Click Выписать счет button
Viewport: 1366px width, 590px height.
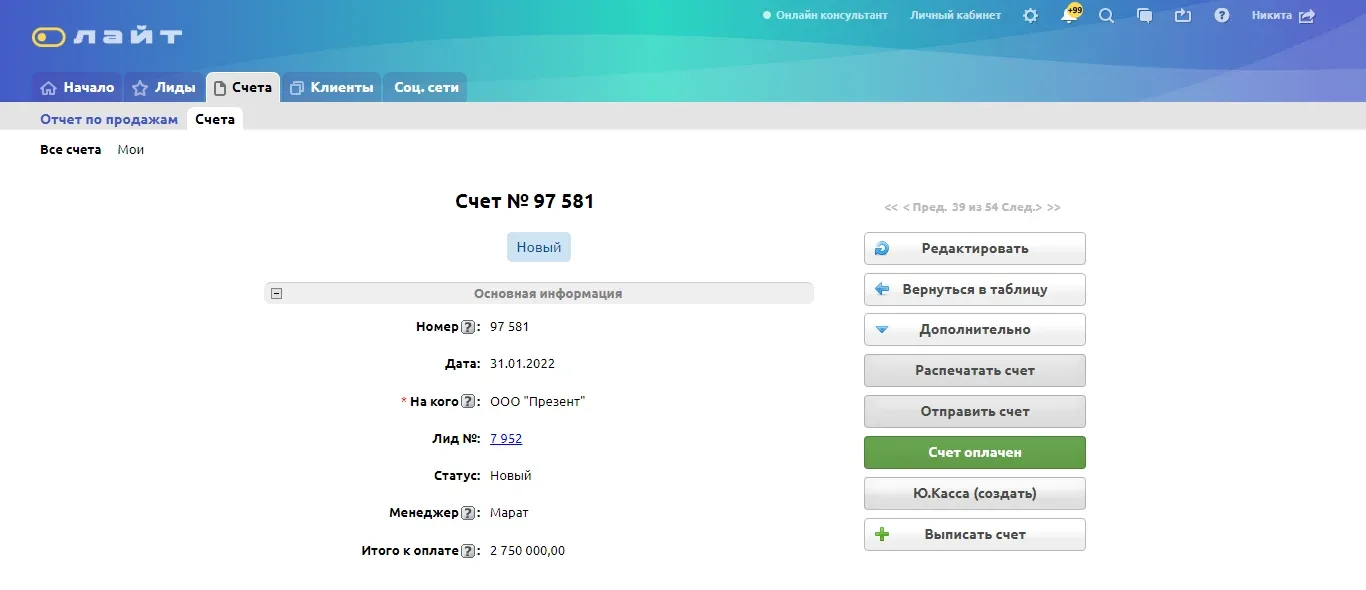tap(975, 535)
